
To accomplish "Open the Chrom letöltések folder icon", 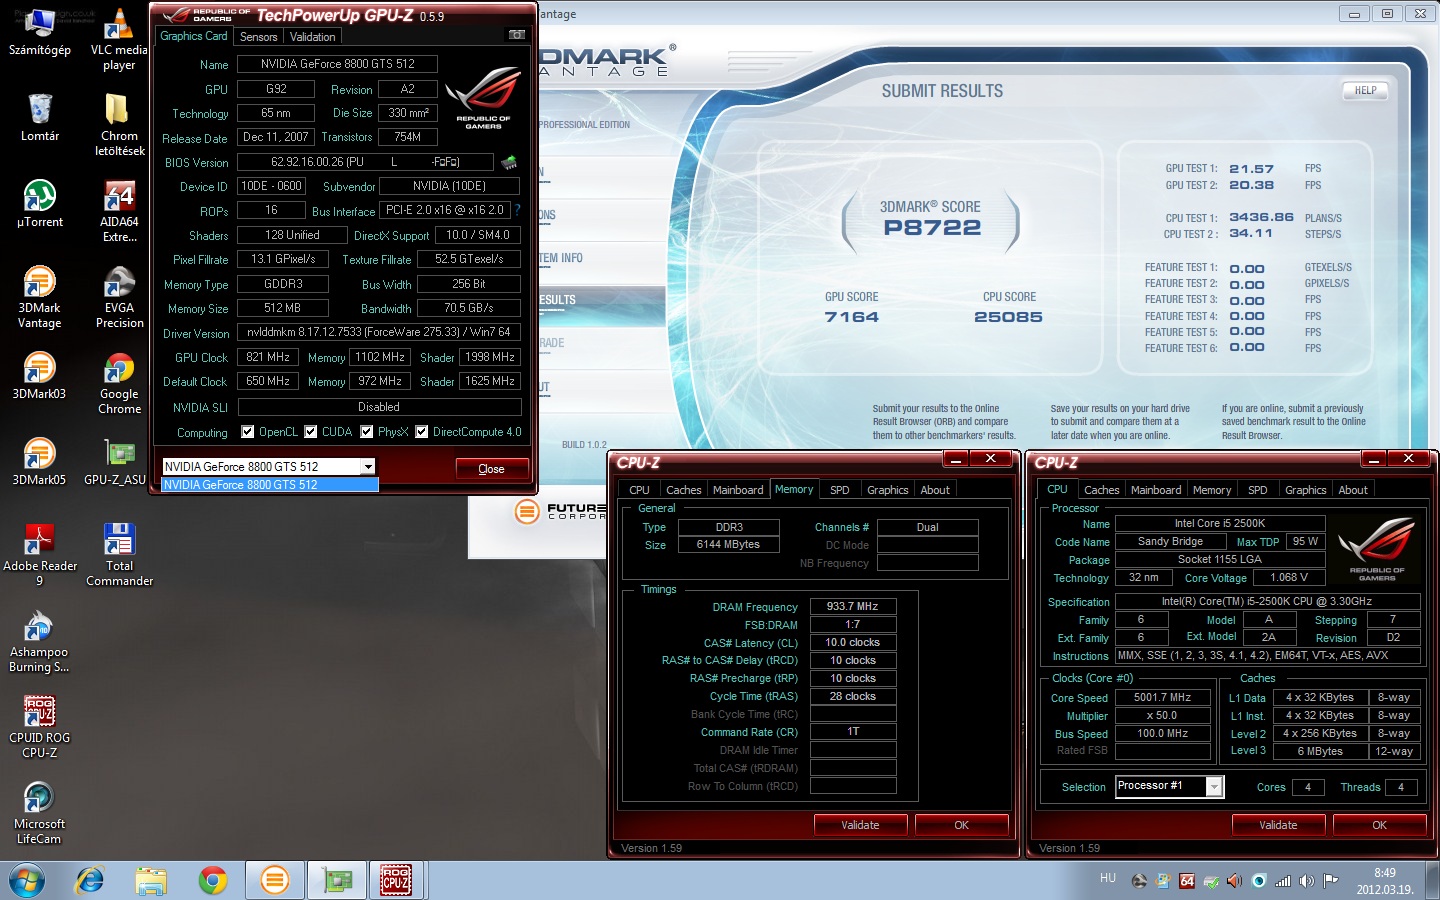I will tap(119, 125).
